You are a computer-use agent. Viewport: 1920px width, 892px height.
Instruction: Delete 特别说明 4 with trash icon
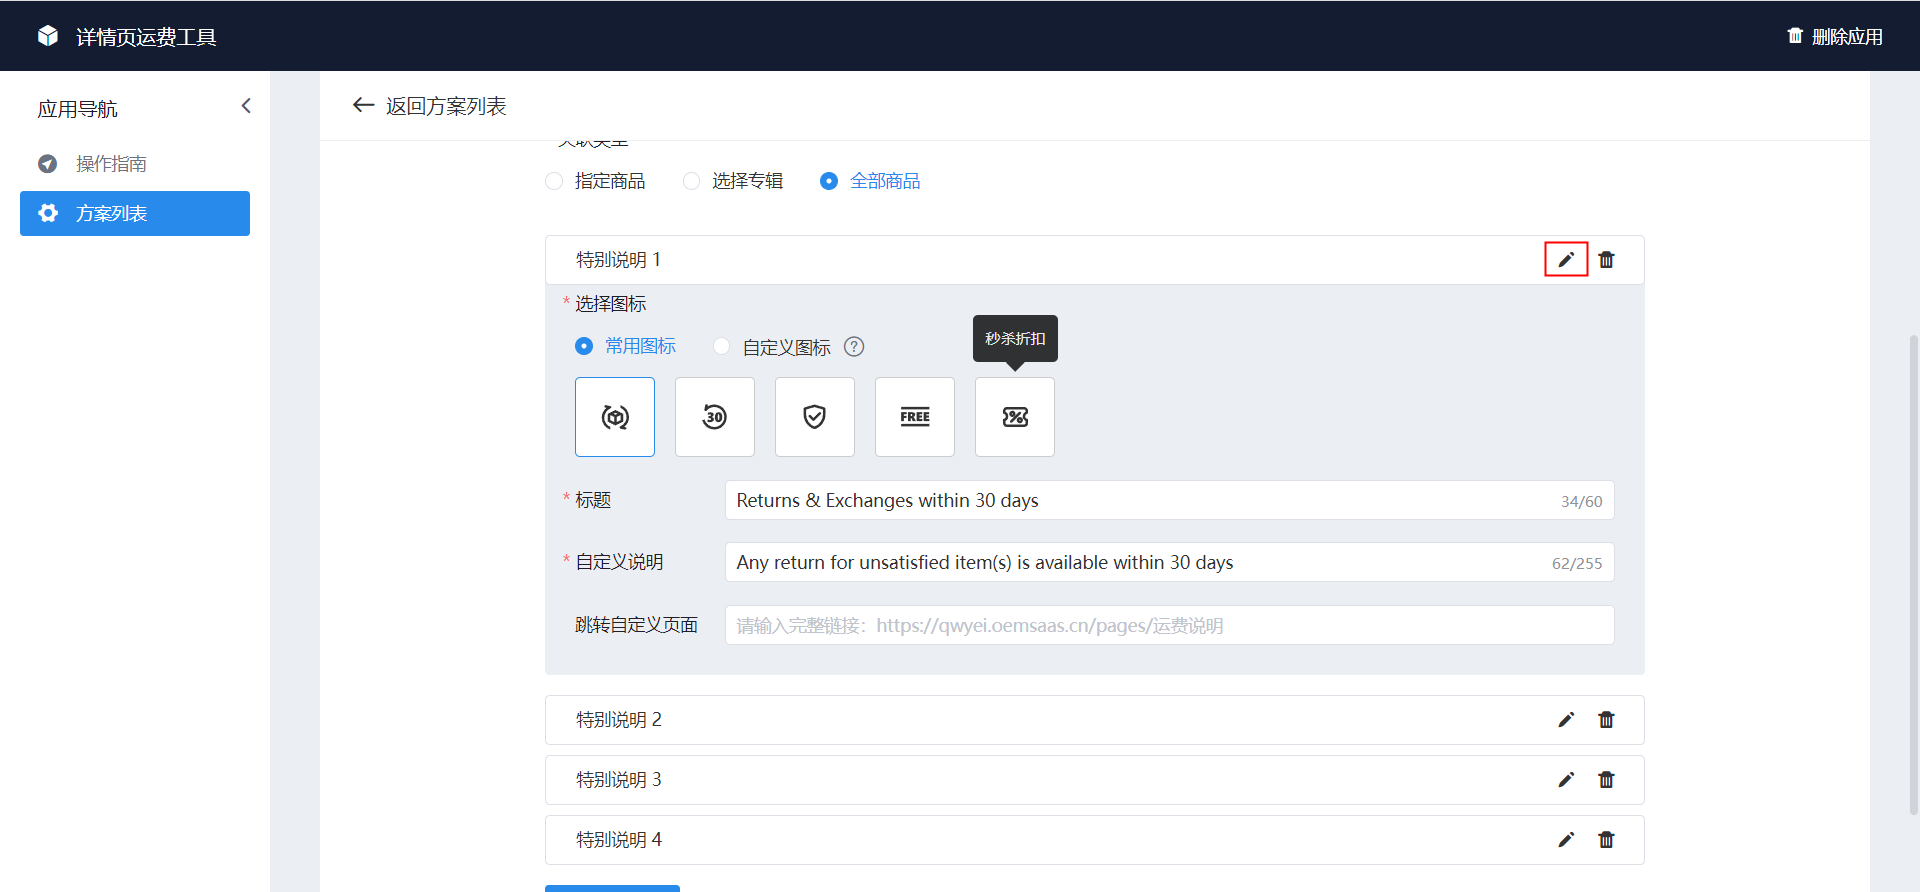click(x=1606, y=840)
